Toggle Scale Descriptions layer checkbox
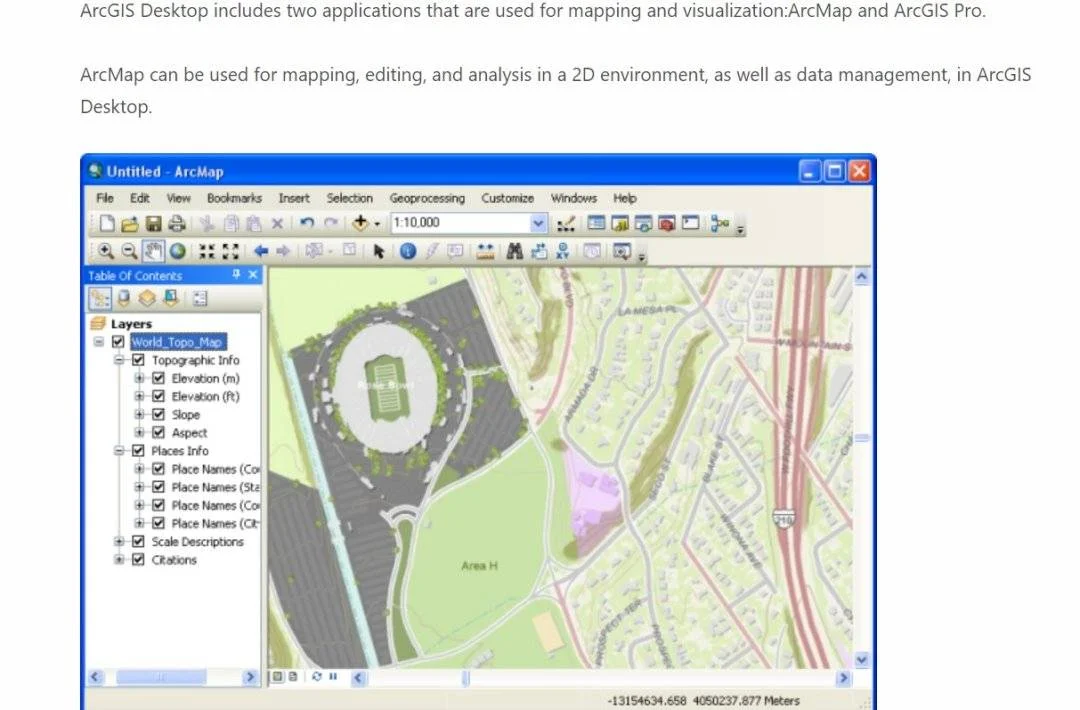This screenshot has width=1080, height=710. [x=138, y=541]
